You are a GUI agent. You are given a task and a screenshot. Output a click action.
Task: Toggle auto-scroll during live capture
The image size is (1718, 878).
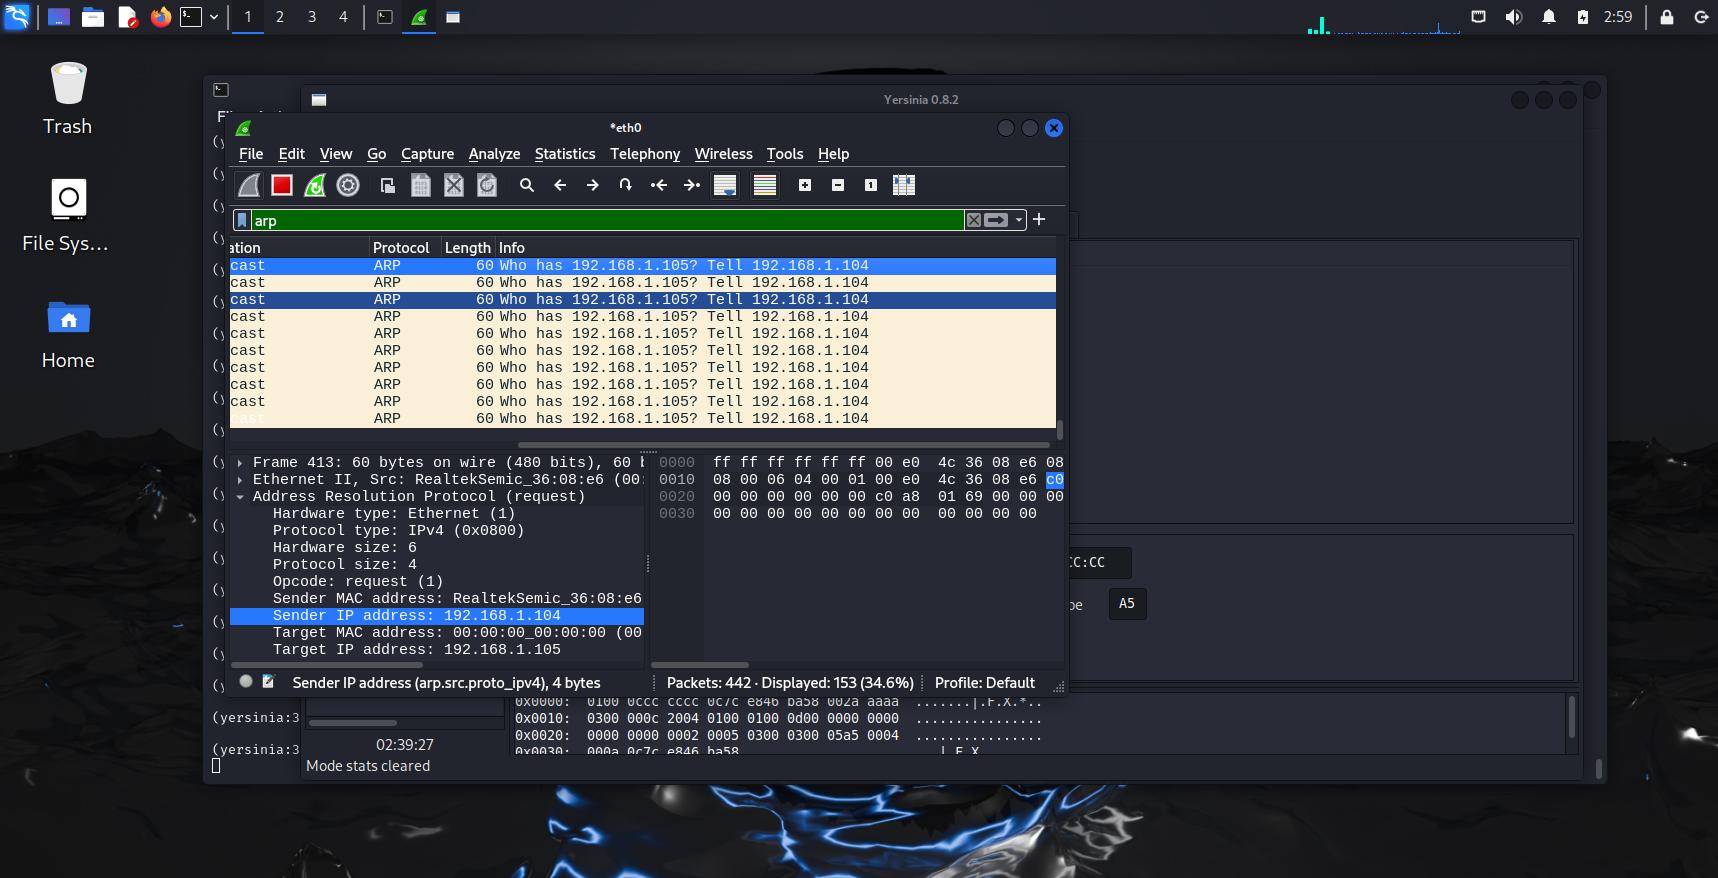725,185
